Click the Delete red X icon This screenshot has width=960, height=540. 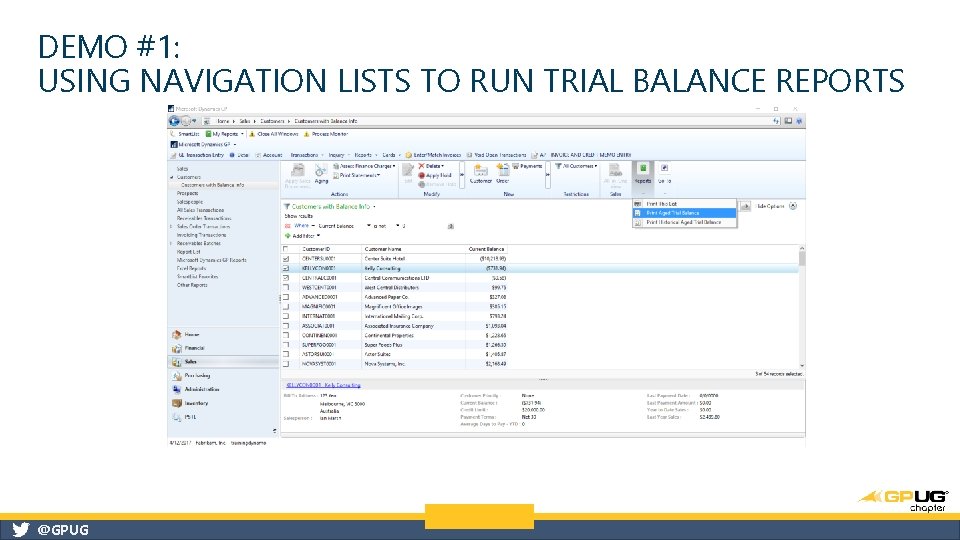click(421, 166)
